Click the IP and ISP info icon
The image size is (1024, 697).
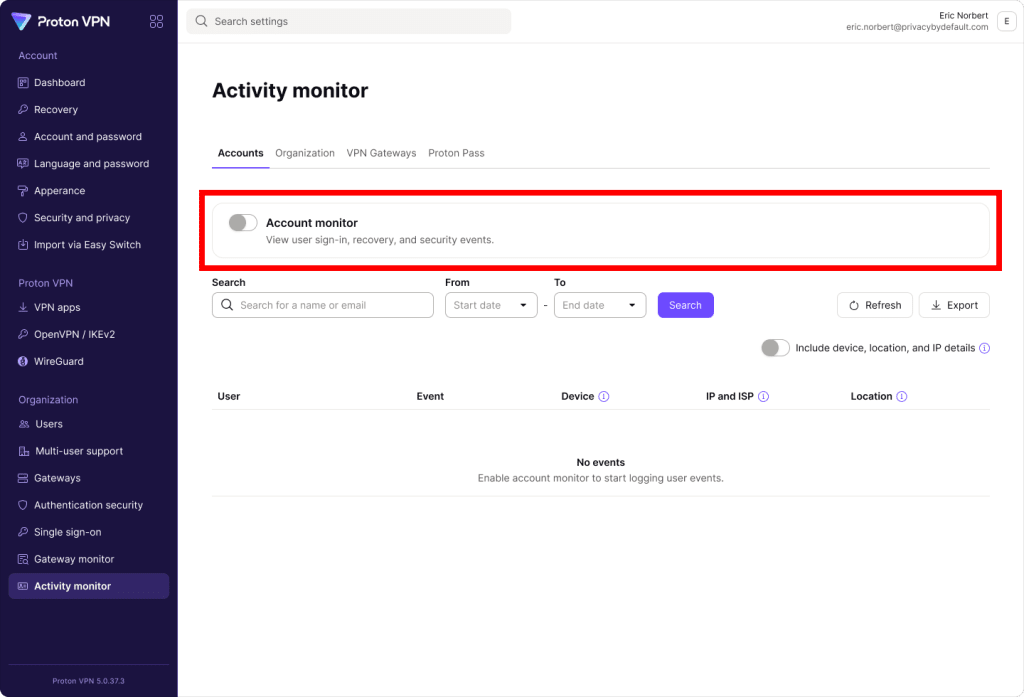763,397
